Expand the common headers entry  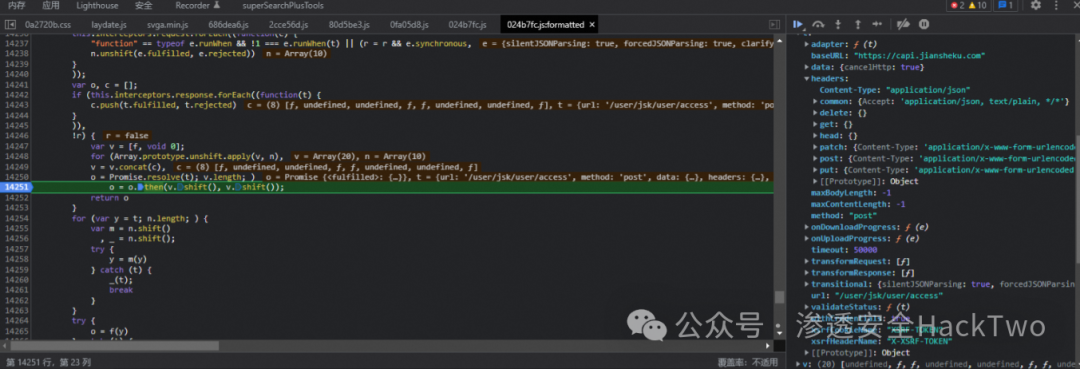tap(816, 101)
